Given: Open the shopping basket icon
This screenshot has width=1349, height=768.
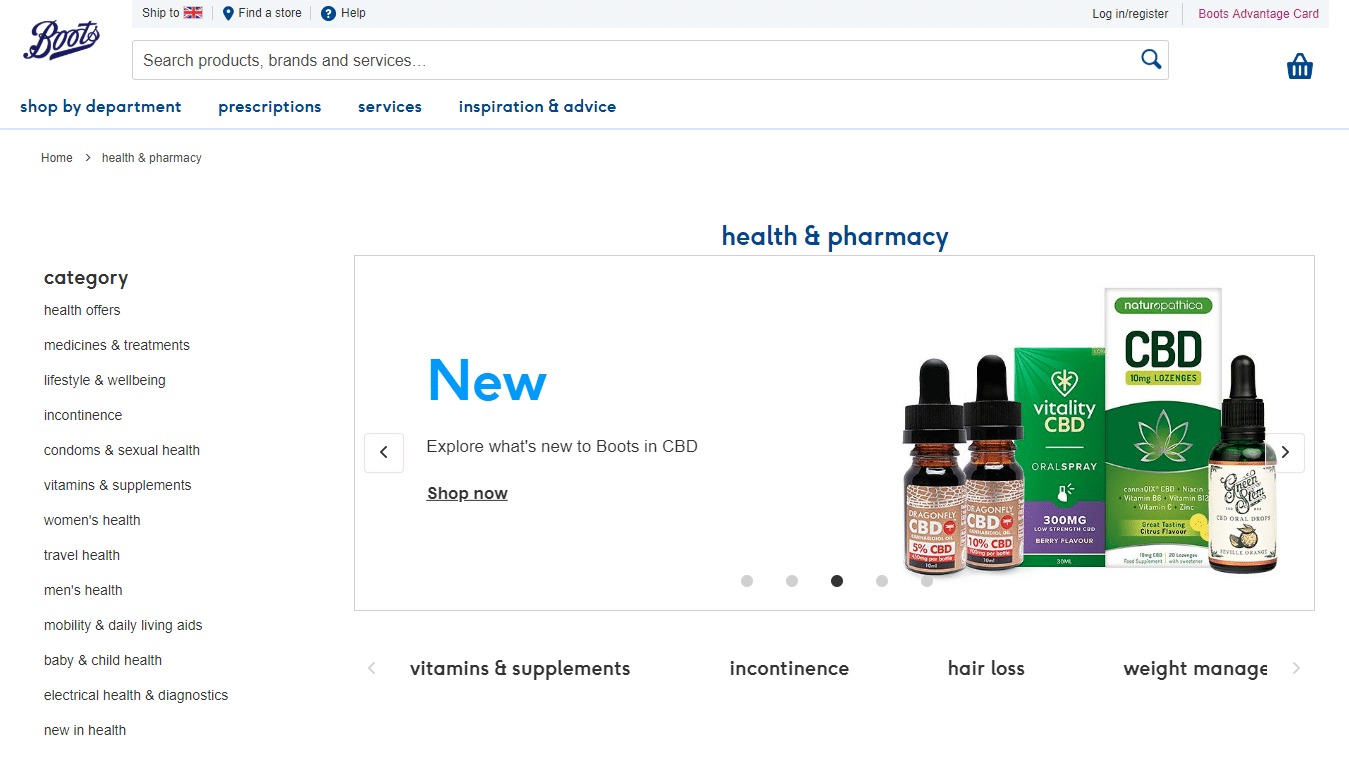Looking at the screenshot, I should (1299, 67).
